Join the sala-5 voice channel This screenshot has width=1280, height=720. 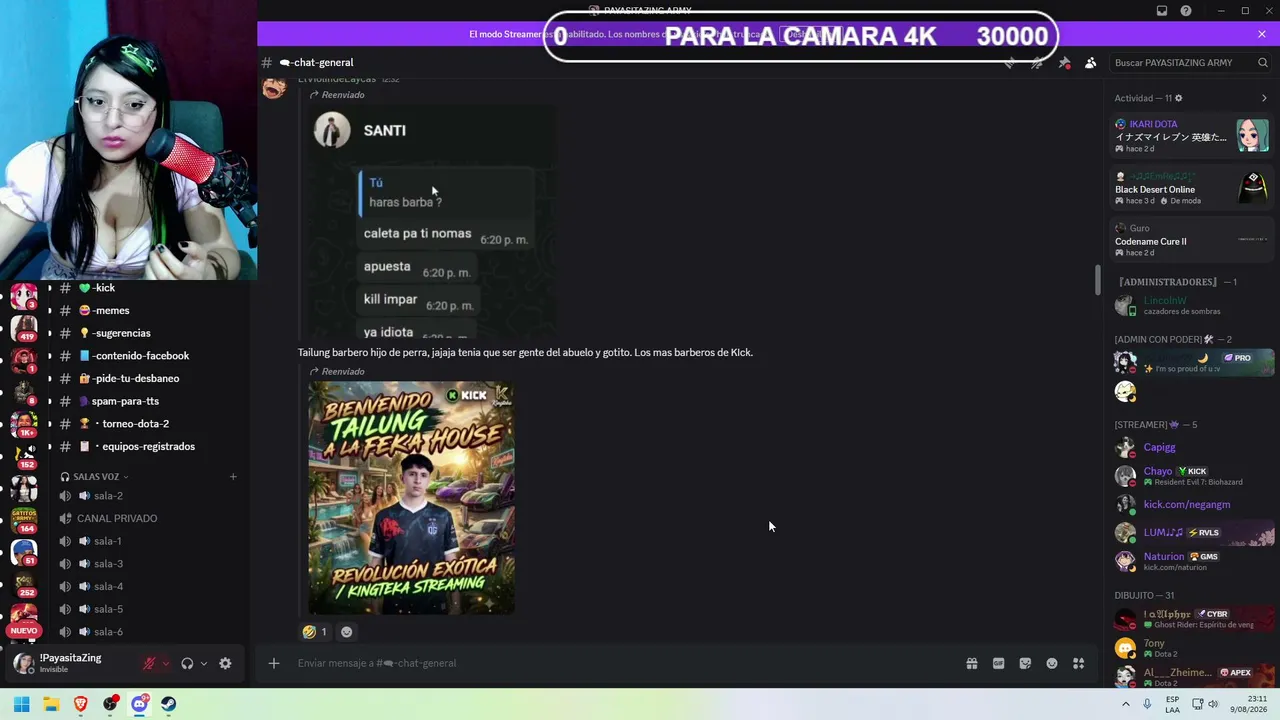point(147,609)
